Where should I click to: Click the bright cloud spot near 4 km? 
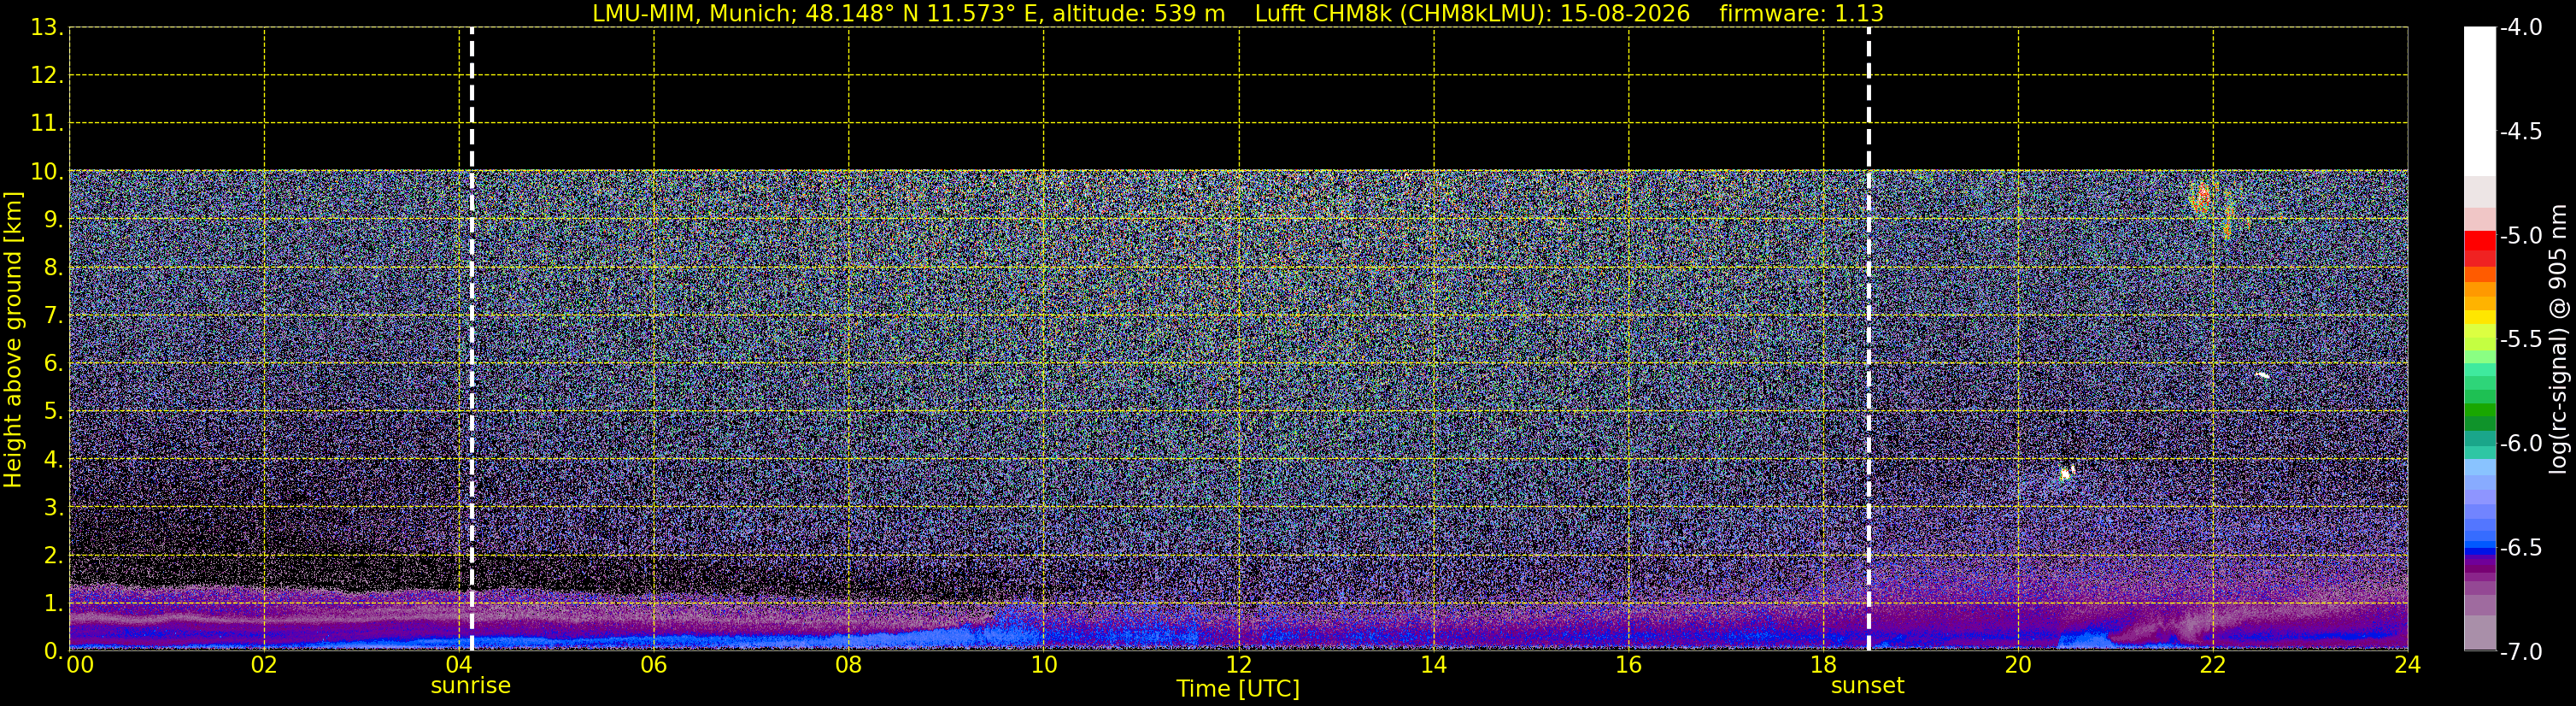point(2066,474)
